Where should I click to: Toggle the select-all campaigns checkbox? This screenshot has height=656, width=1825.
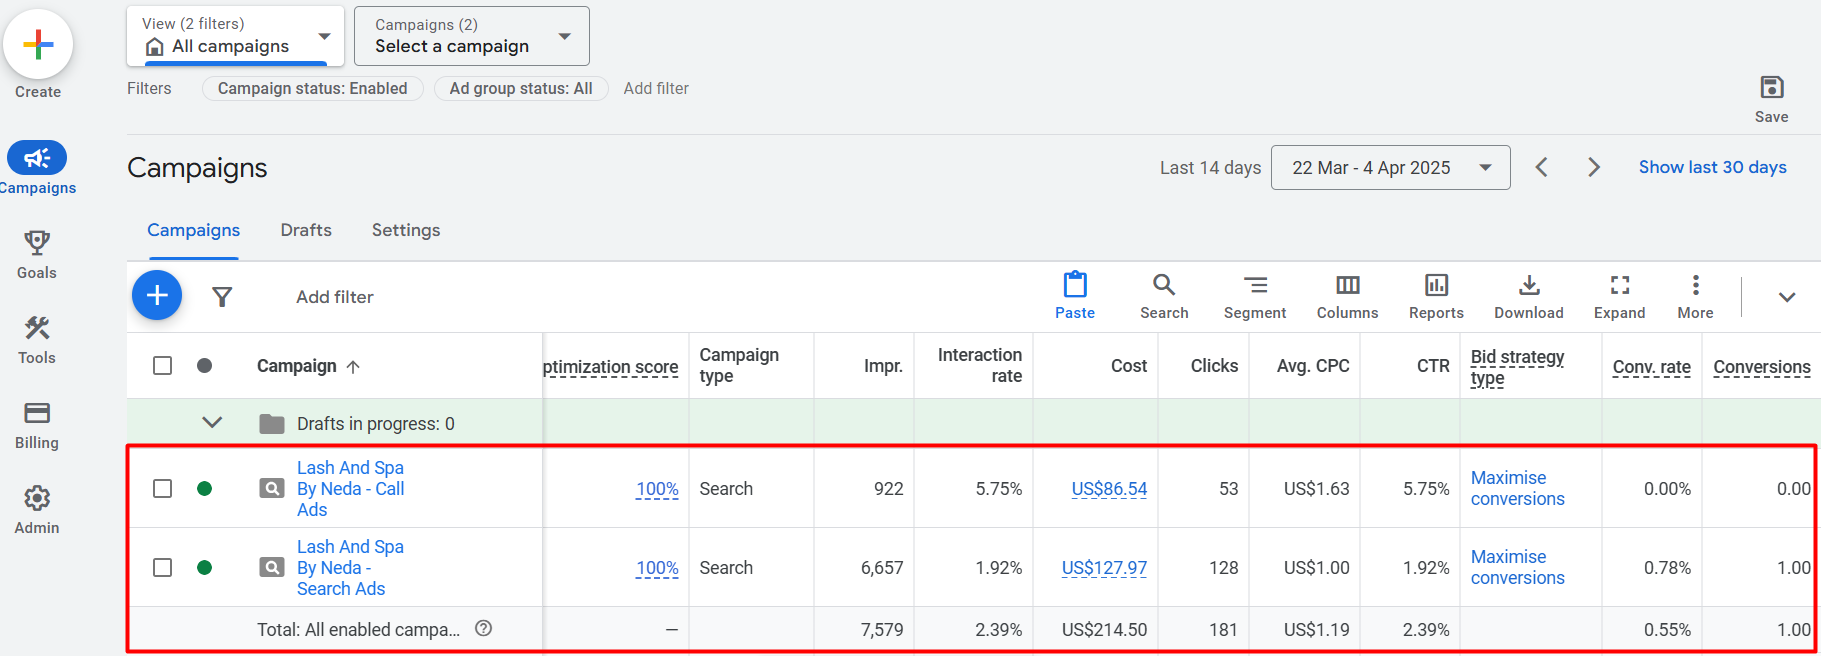[x=162, y=366]
